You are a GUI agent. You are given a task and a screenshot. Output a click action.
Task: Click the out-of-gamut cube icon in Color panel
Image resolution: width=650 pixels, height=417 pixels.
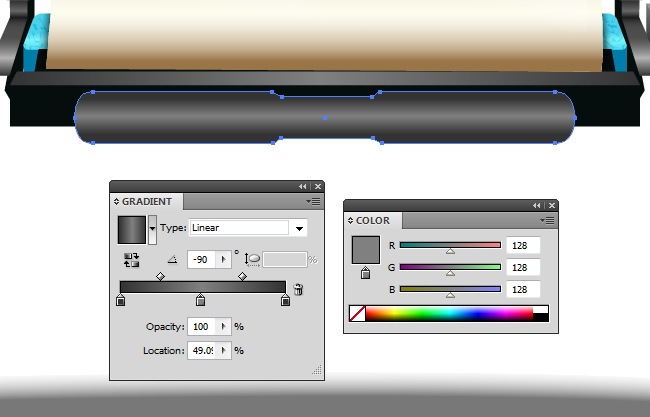365,273
